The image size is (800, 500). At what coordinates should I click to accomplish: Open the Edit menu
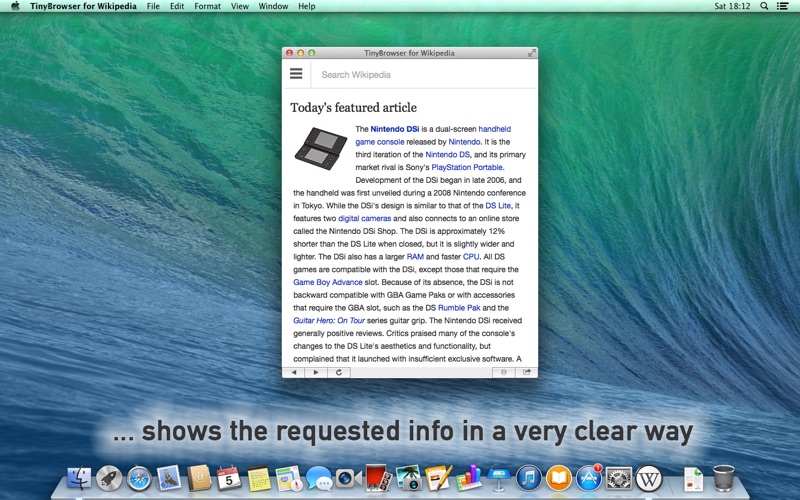point(177,6)
